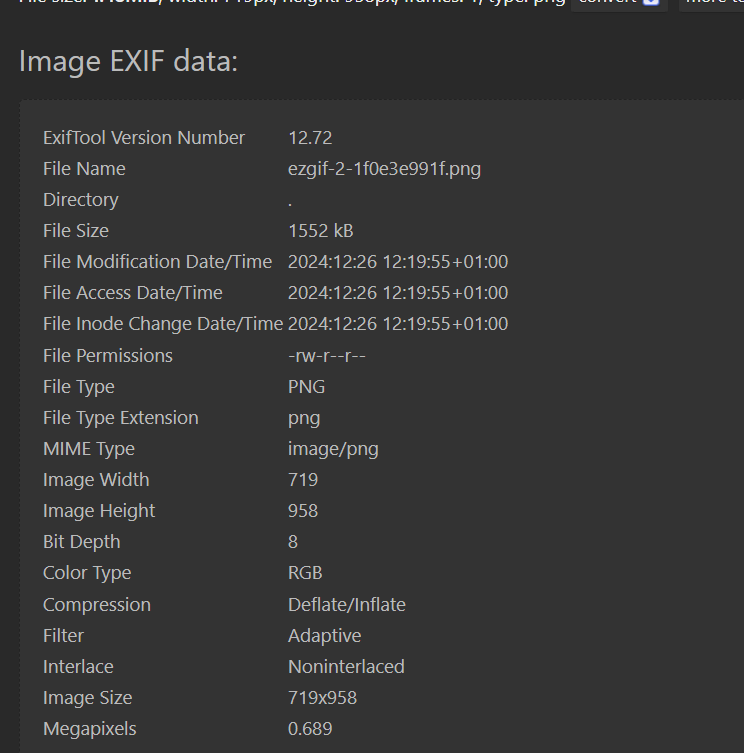Click the File Permissions value -rw-r--r--
This screenshot has width=744, height=753.
(327, 356)
